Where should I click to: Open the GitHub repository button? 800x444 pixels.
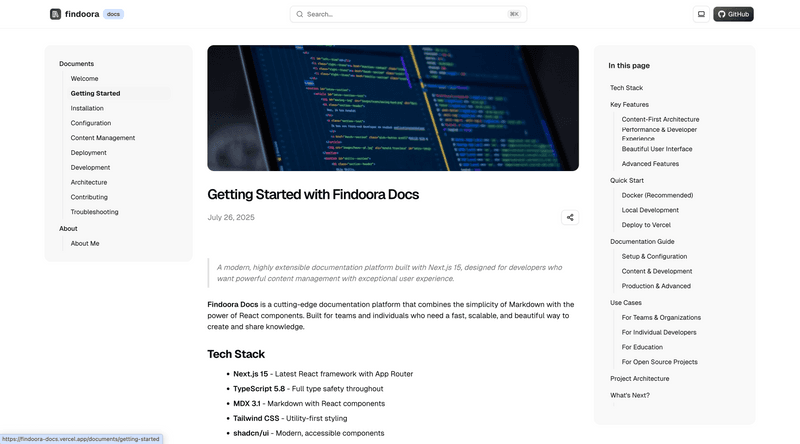(733, 14)
